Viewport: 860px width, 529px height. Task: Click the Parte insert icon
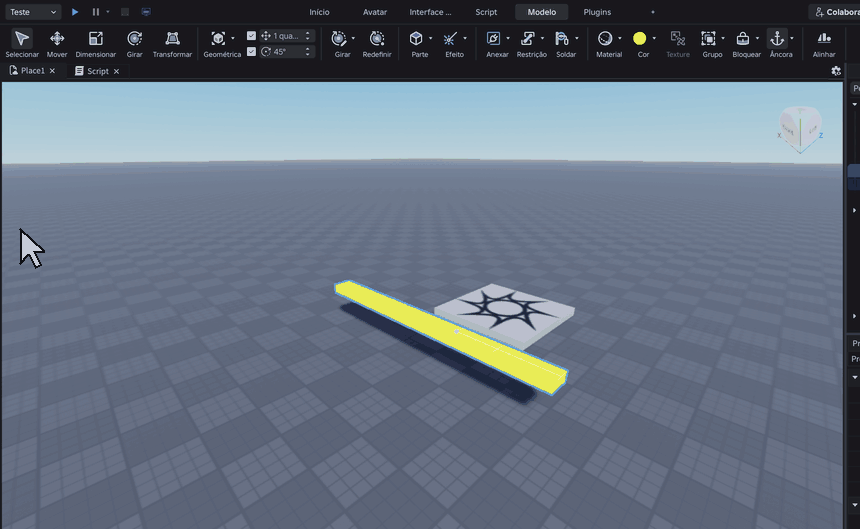pyautogui.click(x=416, y=38)
